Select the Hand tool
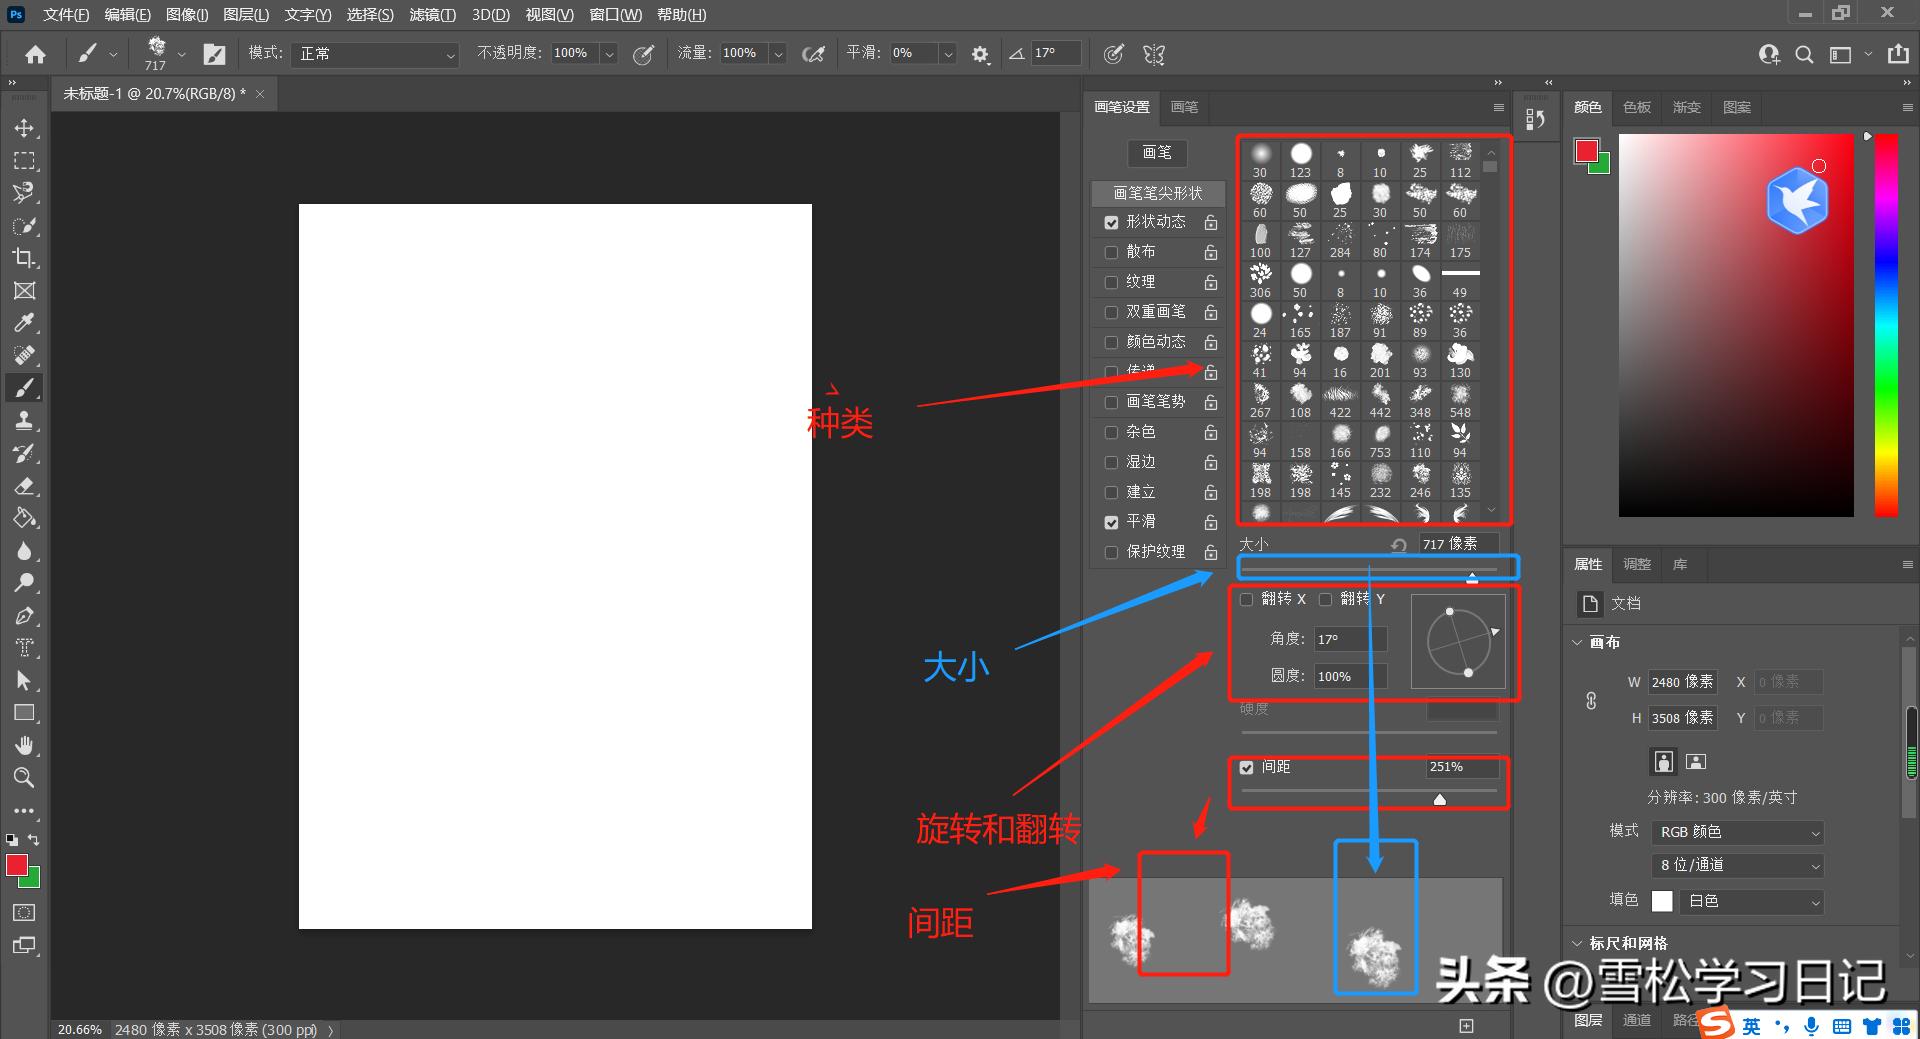This screenshot has width=1920, height=1039. pyautogui.click(x=25, y=745)
